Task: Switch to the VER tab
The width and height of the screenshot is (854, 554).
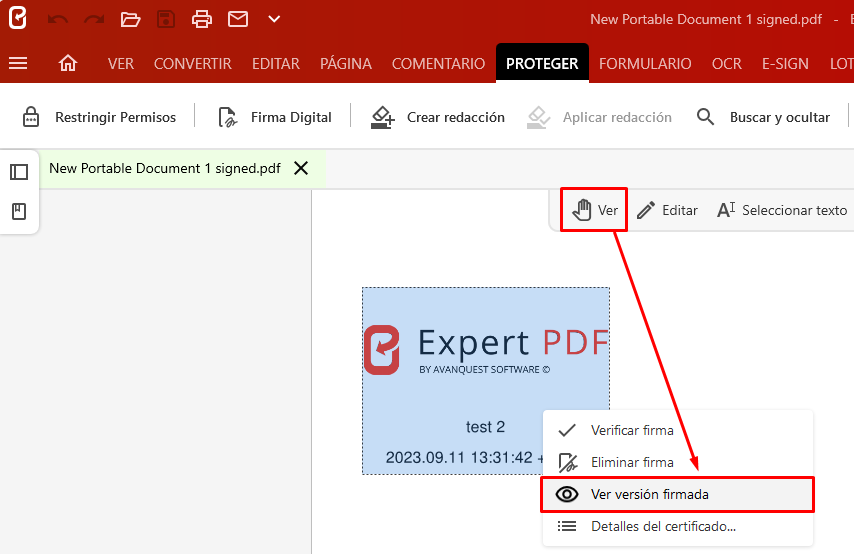Action: [x=120, y=64]
